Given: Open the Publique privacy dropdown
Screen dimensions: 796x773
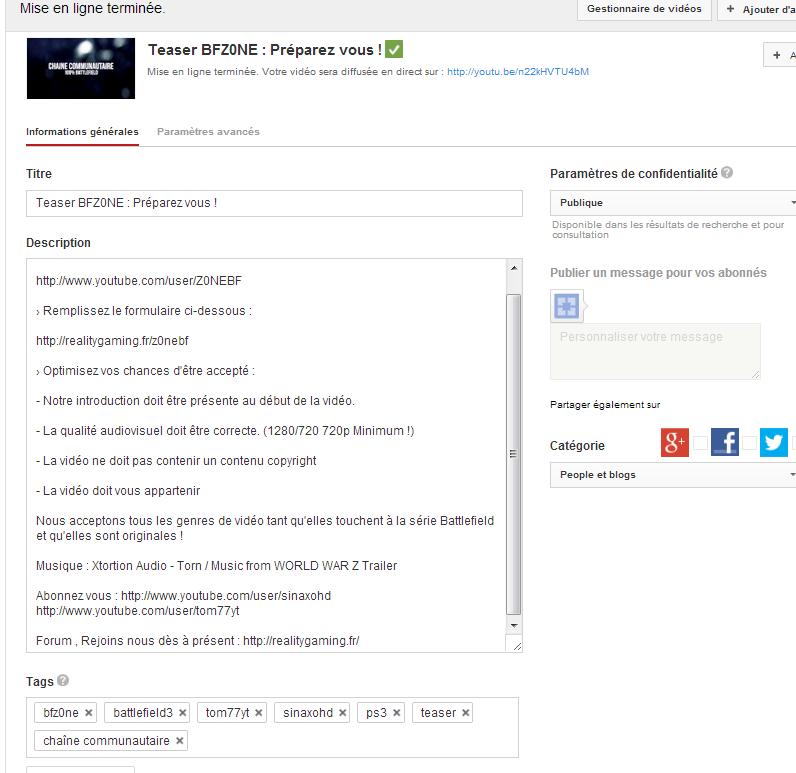Looking at the screenshot, I should (673, 203).
